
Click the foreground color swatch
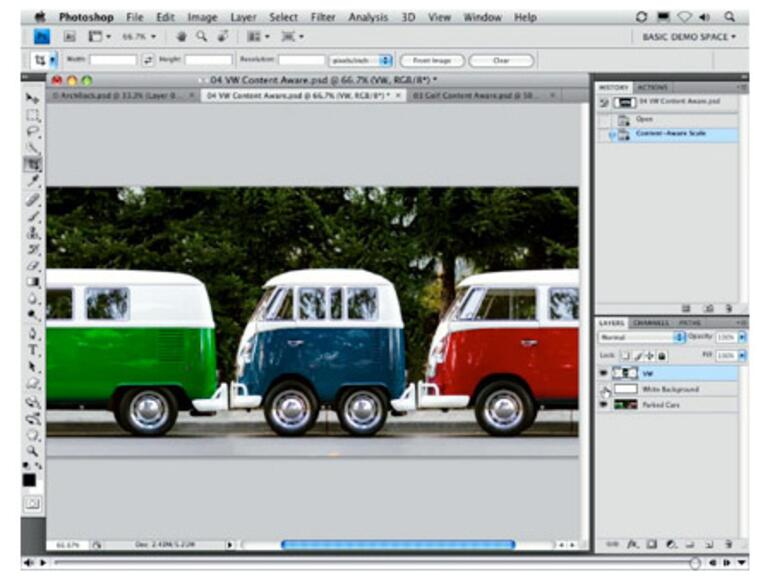[29, 480]
